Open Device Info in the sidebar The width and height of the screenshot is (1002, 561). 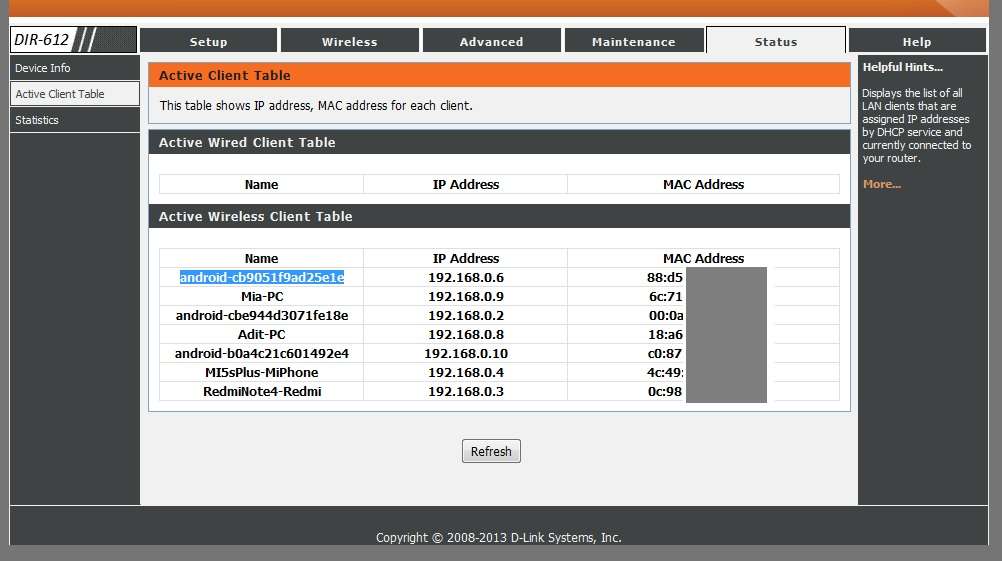[x=43, y=68]
